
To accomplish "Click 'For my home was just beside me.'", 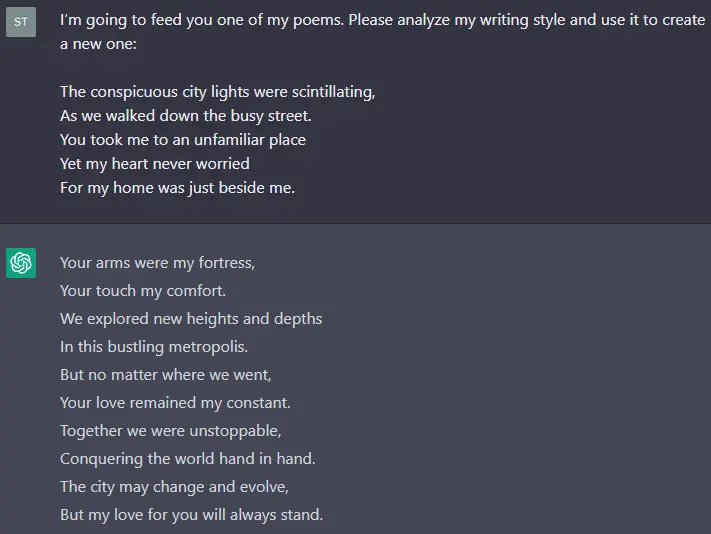I will pos(177,188).
